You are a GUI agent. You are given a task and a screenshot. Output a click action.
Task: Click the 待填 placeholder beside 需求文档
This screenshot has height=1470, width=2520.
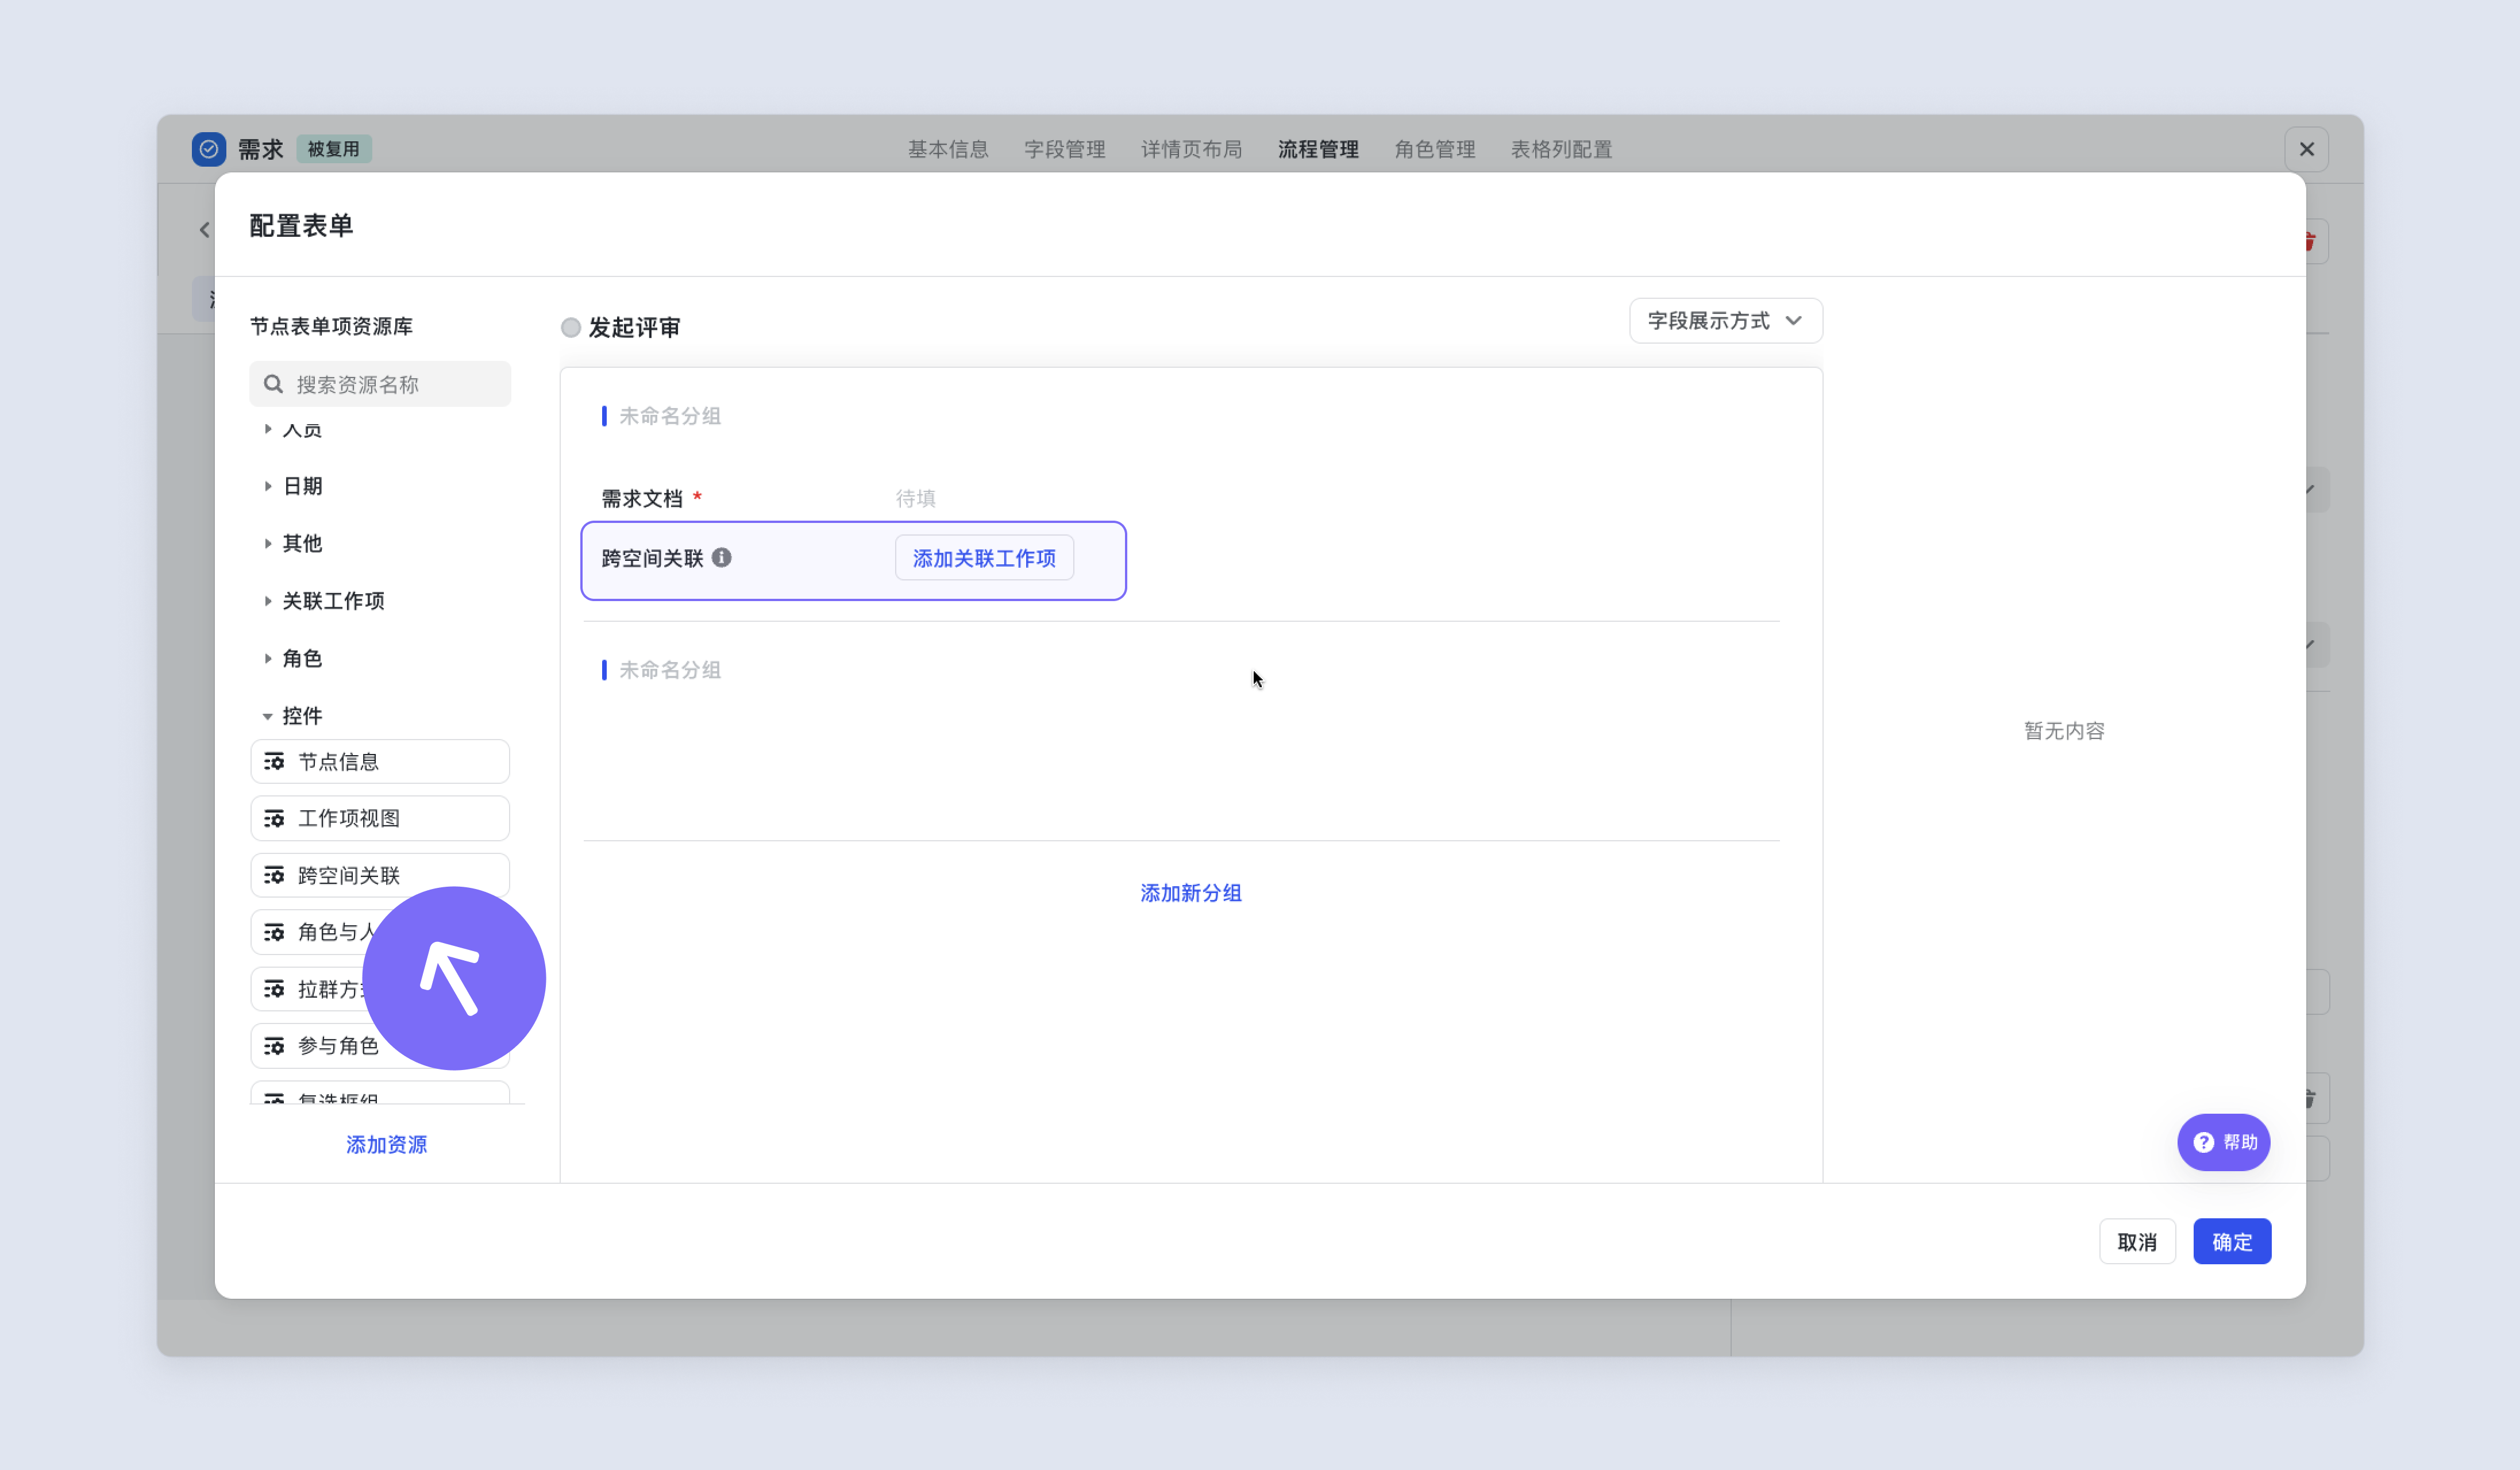click(x=915, y=498)
